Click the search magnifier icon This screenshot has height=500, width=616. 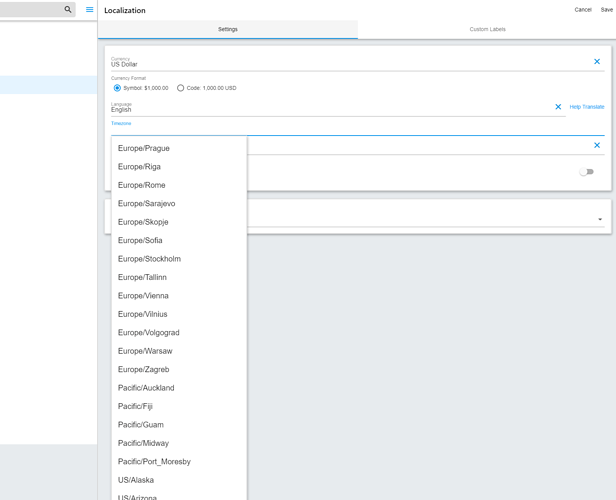(x=68, y=9)
